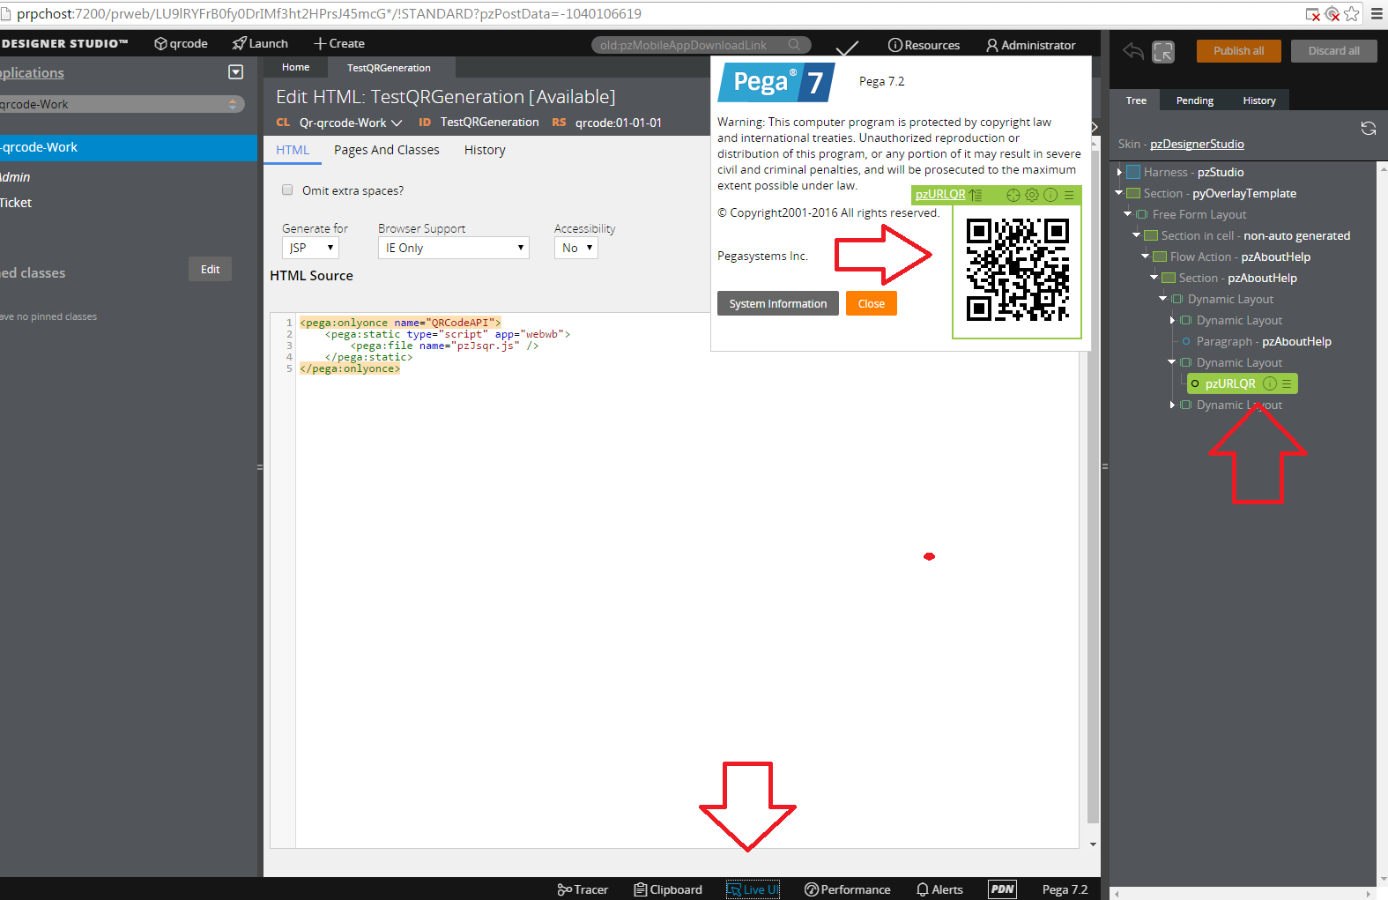Select the Ticket item in the left sidebar

[x=16, y=203]
